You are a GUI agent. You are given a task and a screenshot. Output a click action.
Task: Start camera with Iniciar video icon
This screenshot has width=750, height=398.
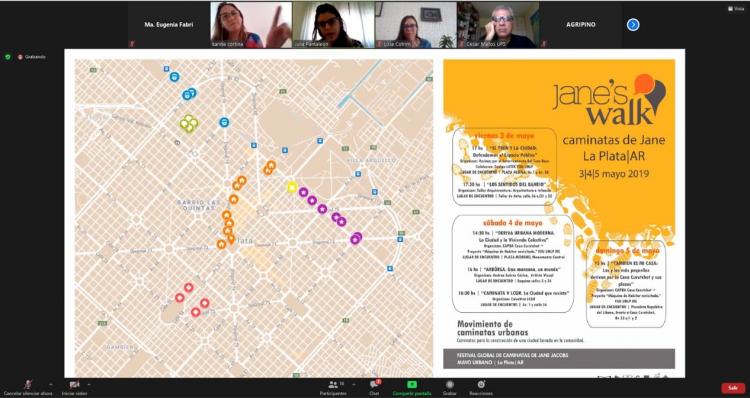tap(74, 384)
